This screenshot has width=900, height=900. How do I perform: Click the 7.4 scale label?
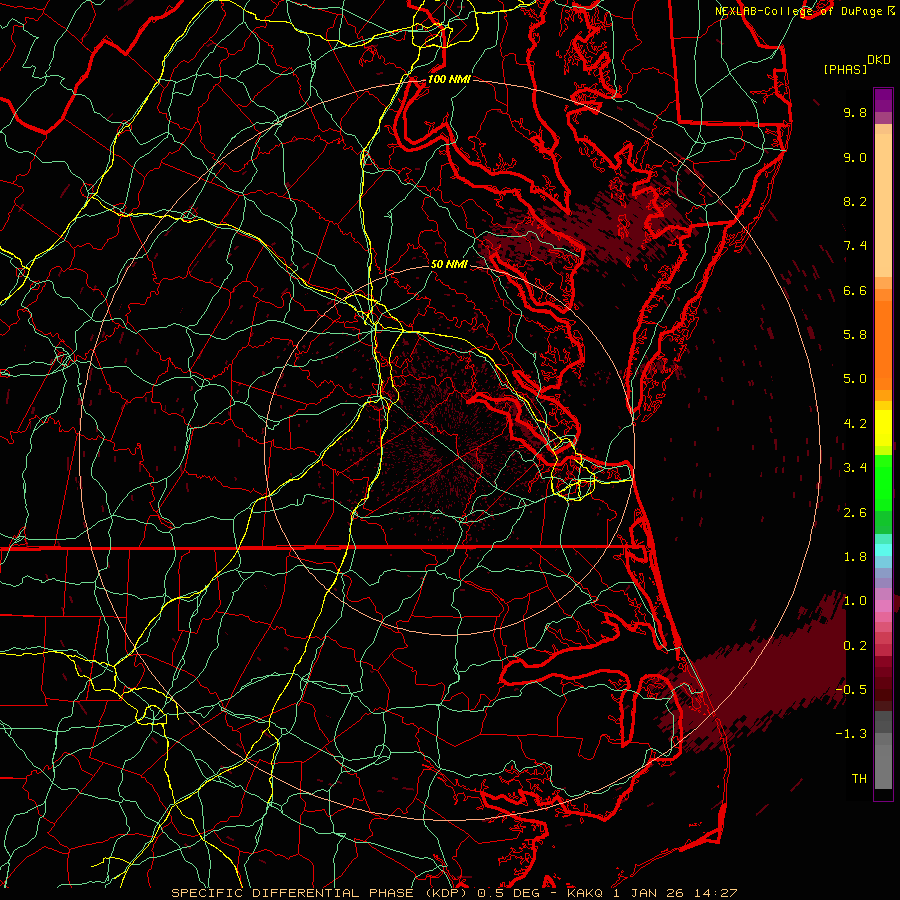(855, 246)
